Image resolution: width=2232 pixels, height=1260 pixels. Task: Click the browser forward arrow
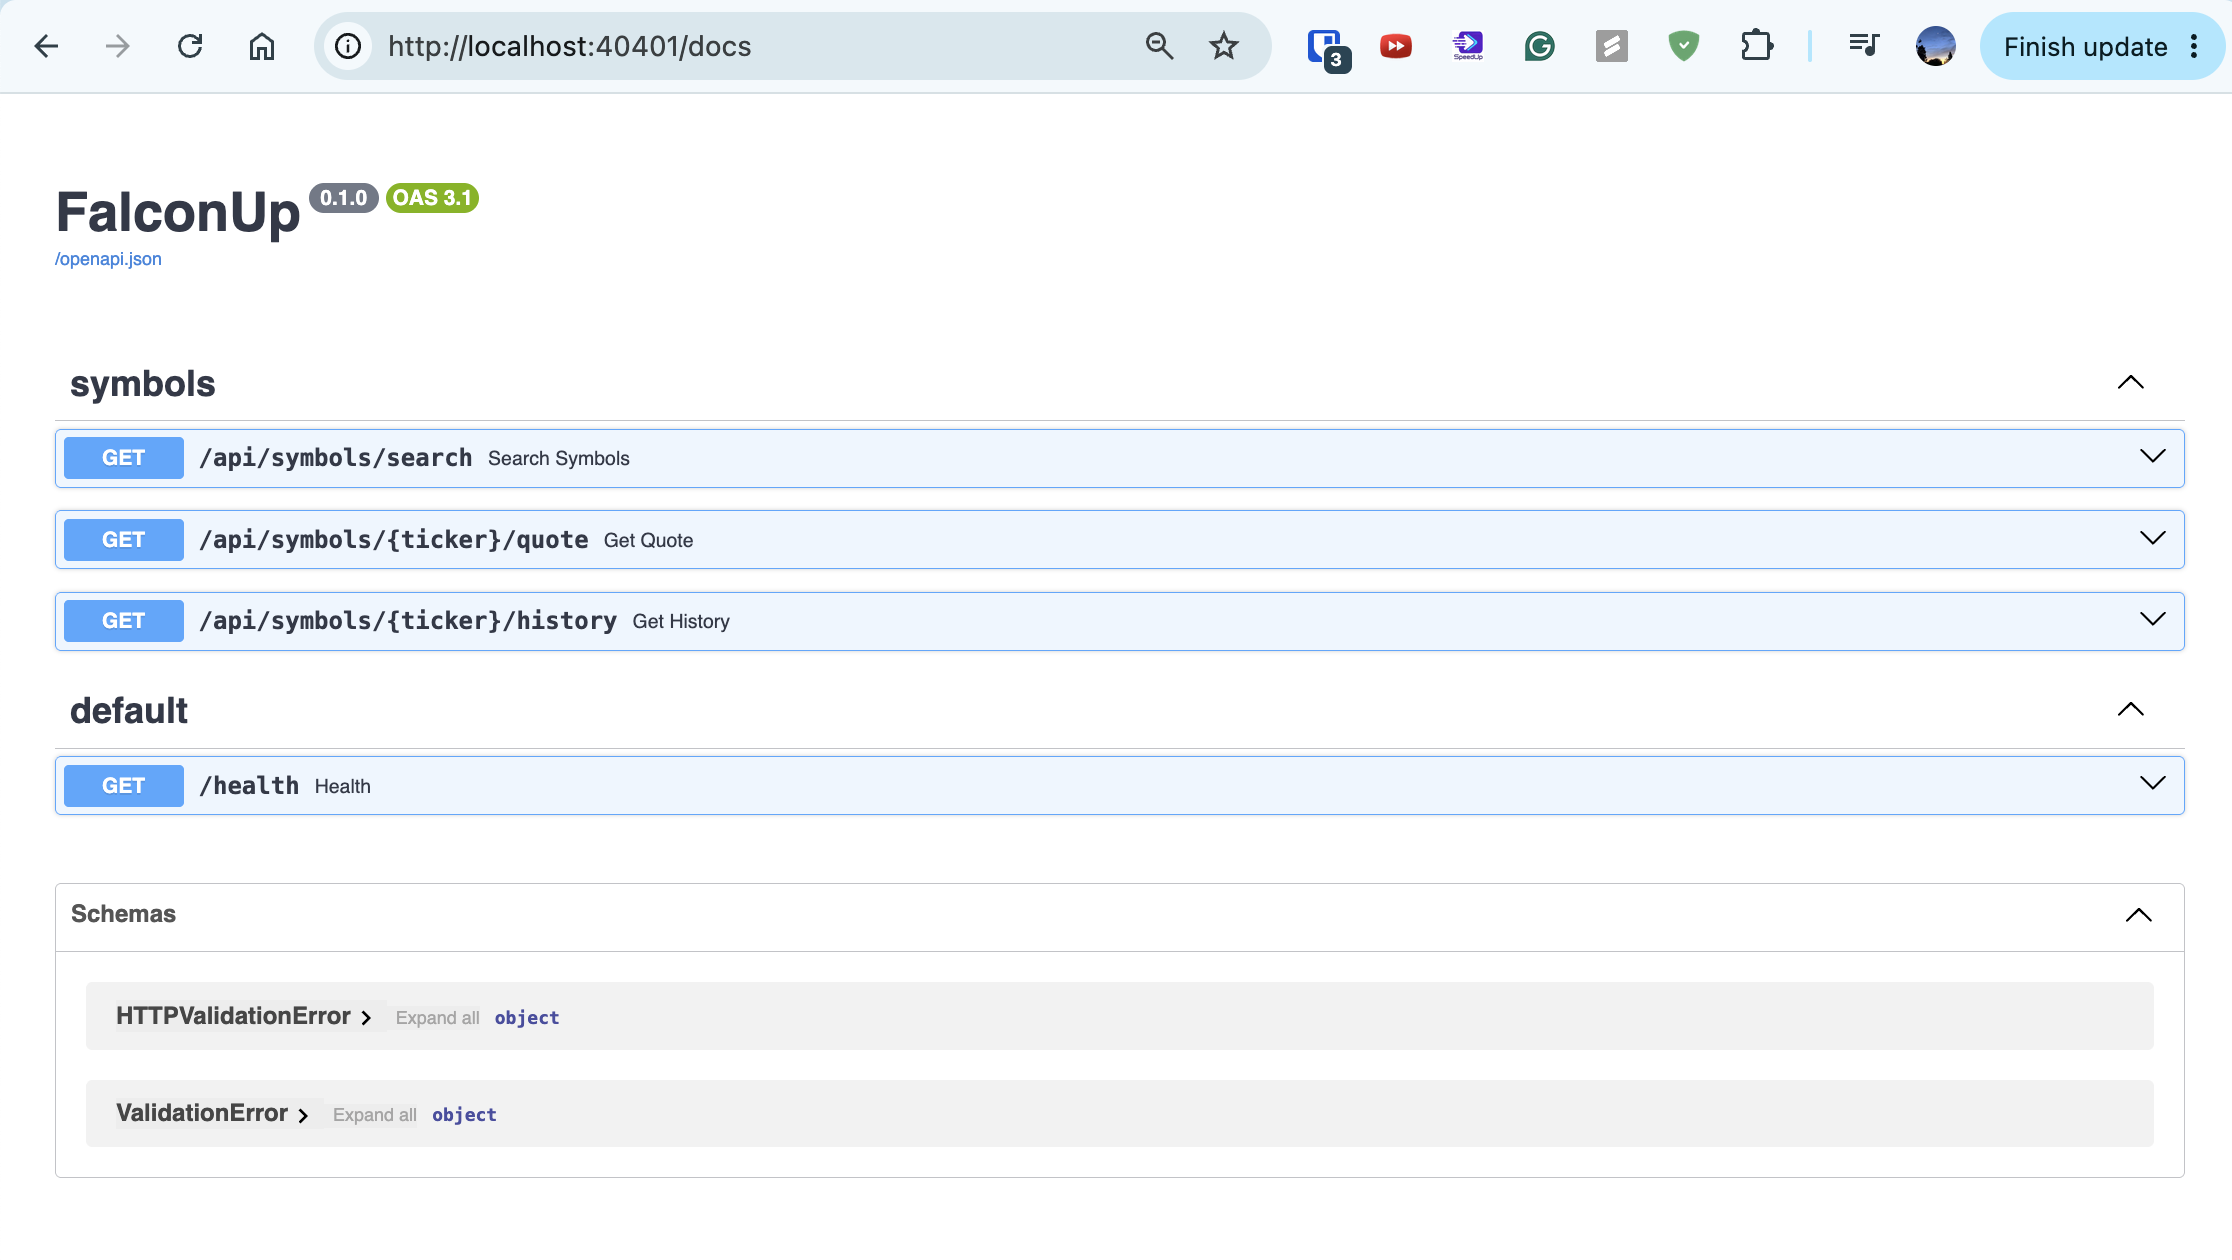tap(118, 46)
